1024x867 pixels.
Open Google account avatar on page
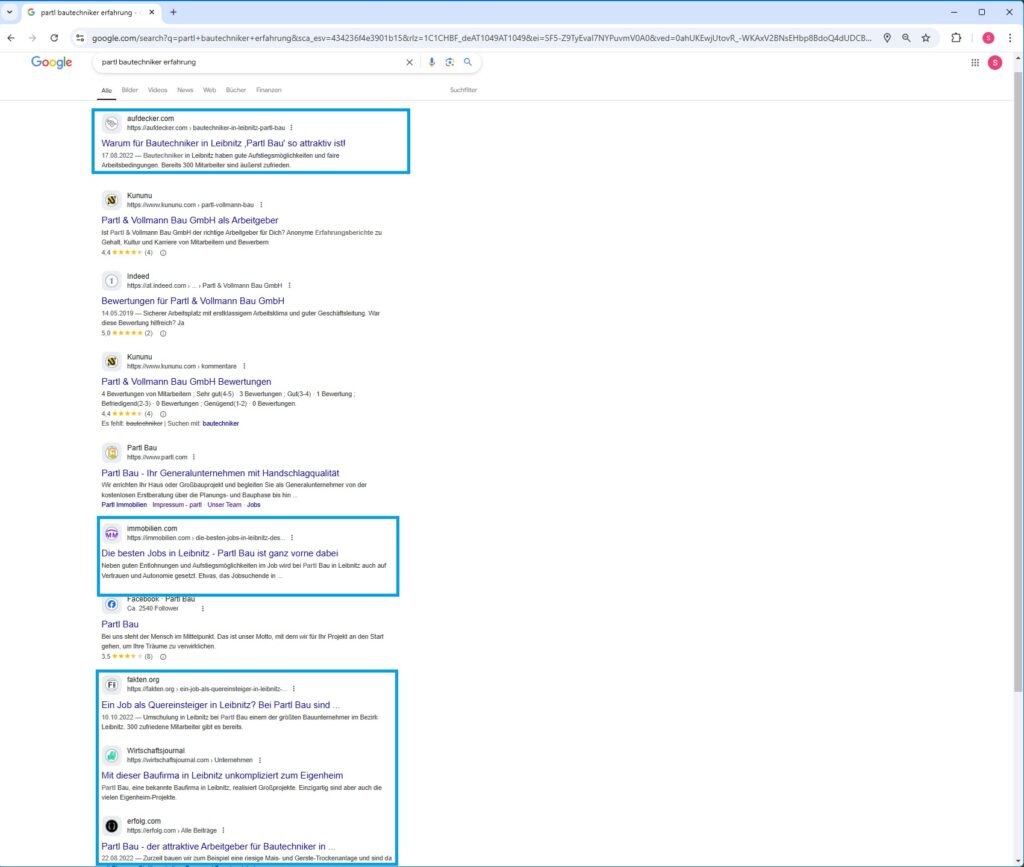[995, 63]
